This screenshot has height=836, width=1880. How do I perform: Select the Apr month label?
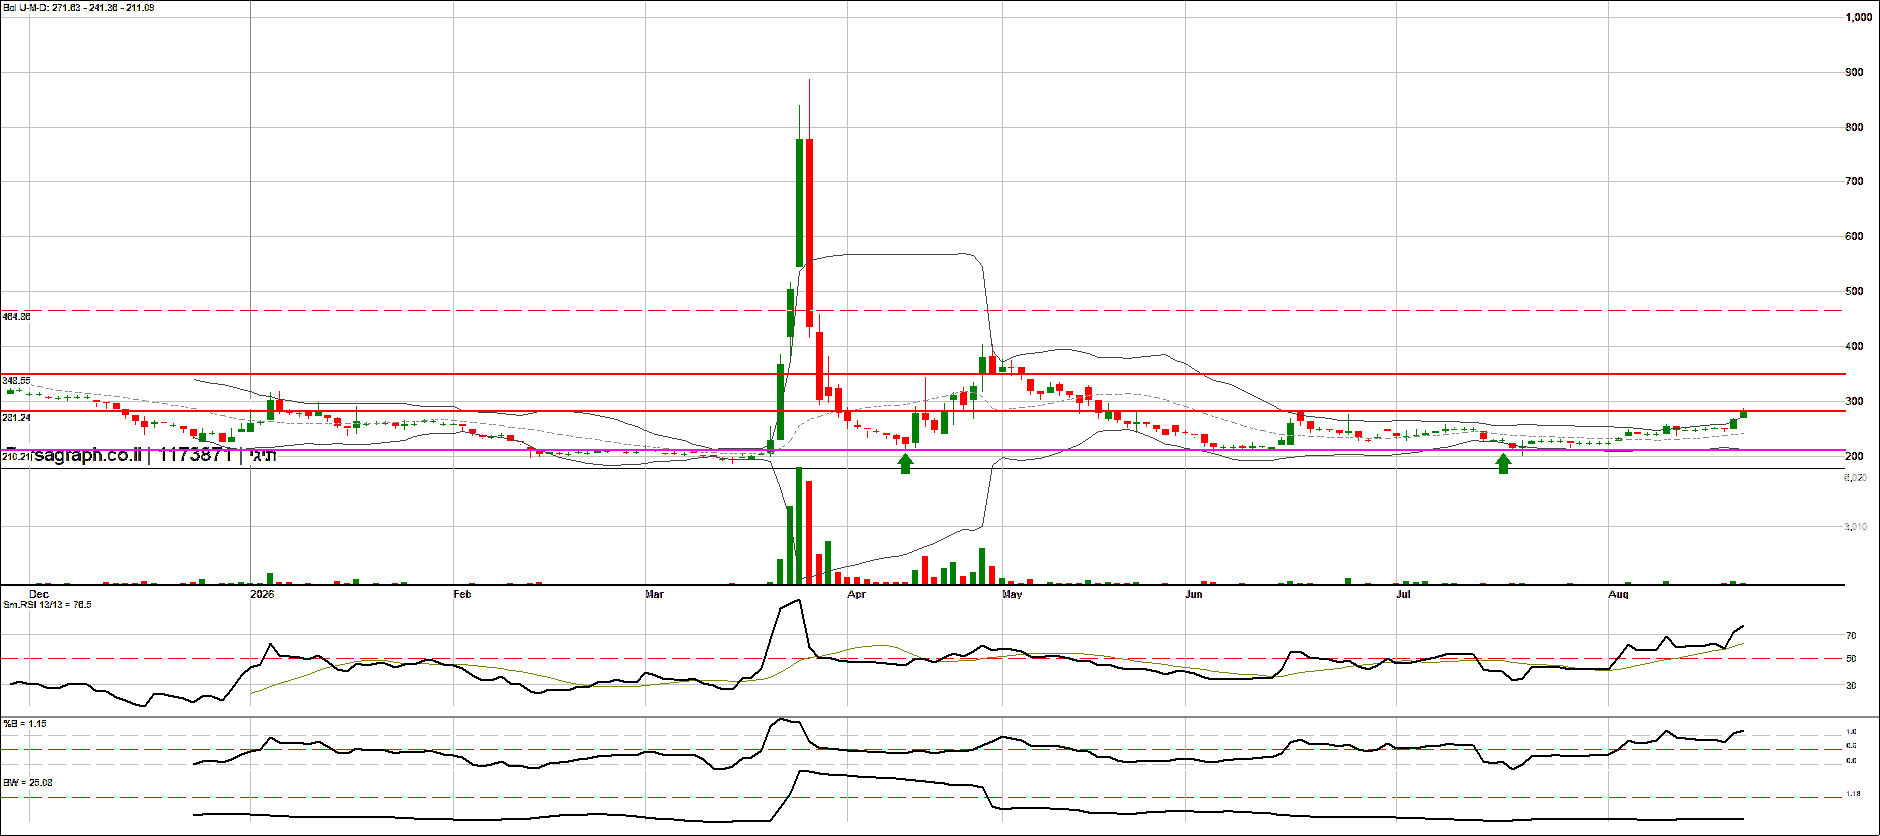[x=856, y=594]
